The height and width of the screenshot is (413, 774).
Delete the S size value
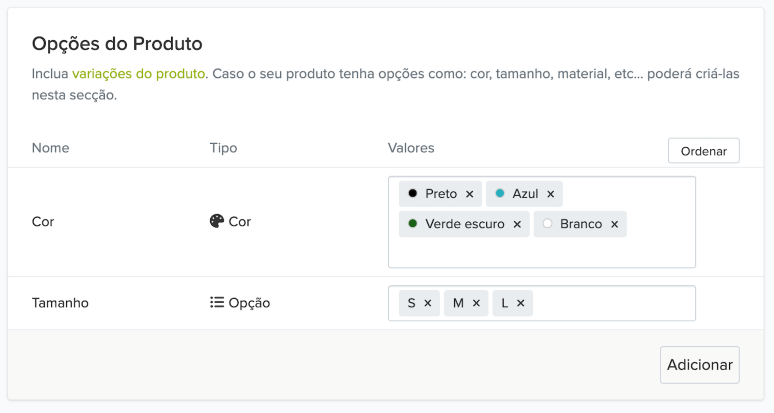point(427,303)
